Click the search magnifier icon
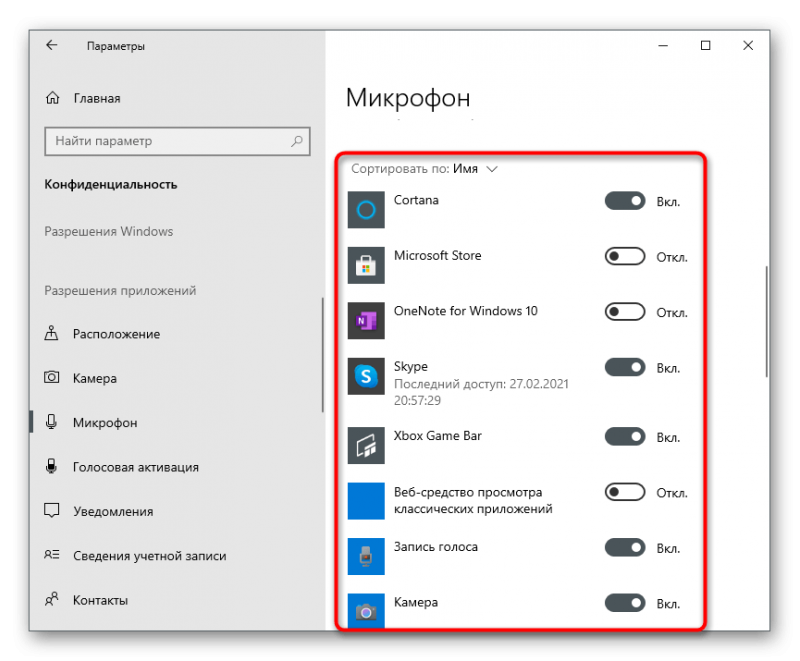The width and height of the screenshot is (800, 661). (297, 141)
